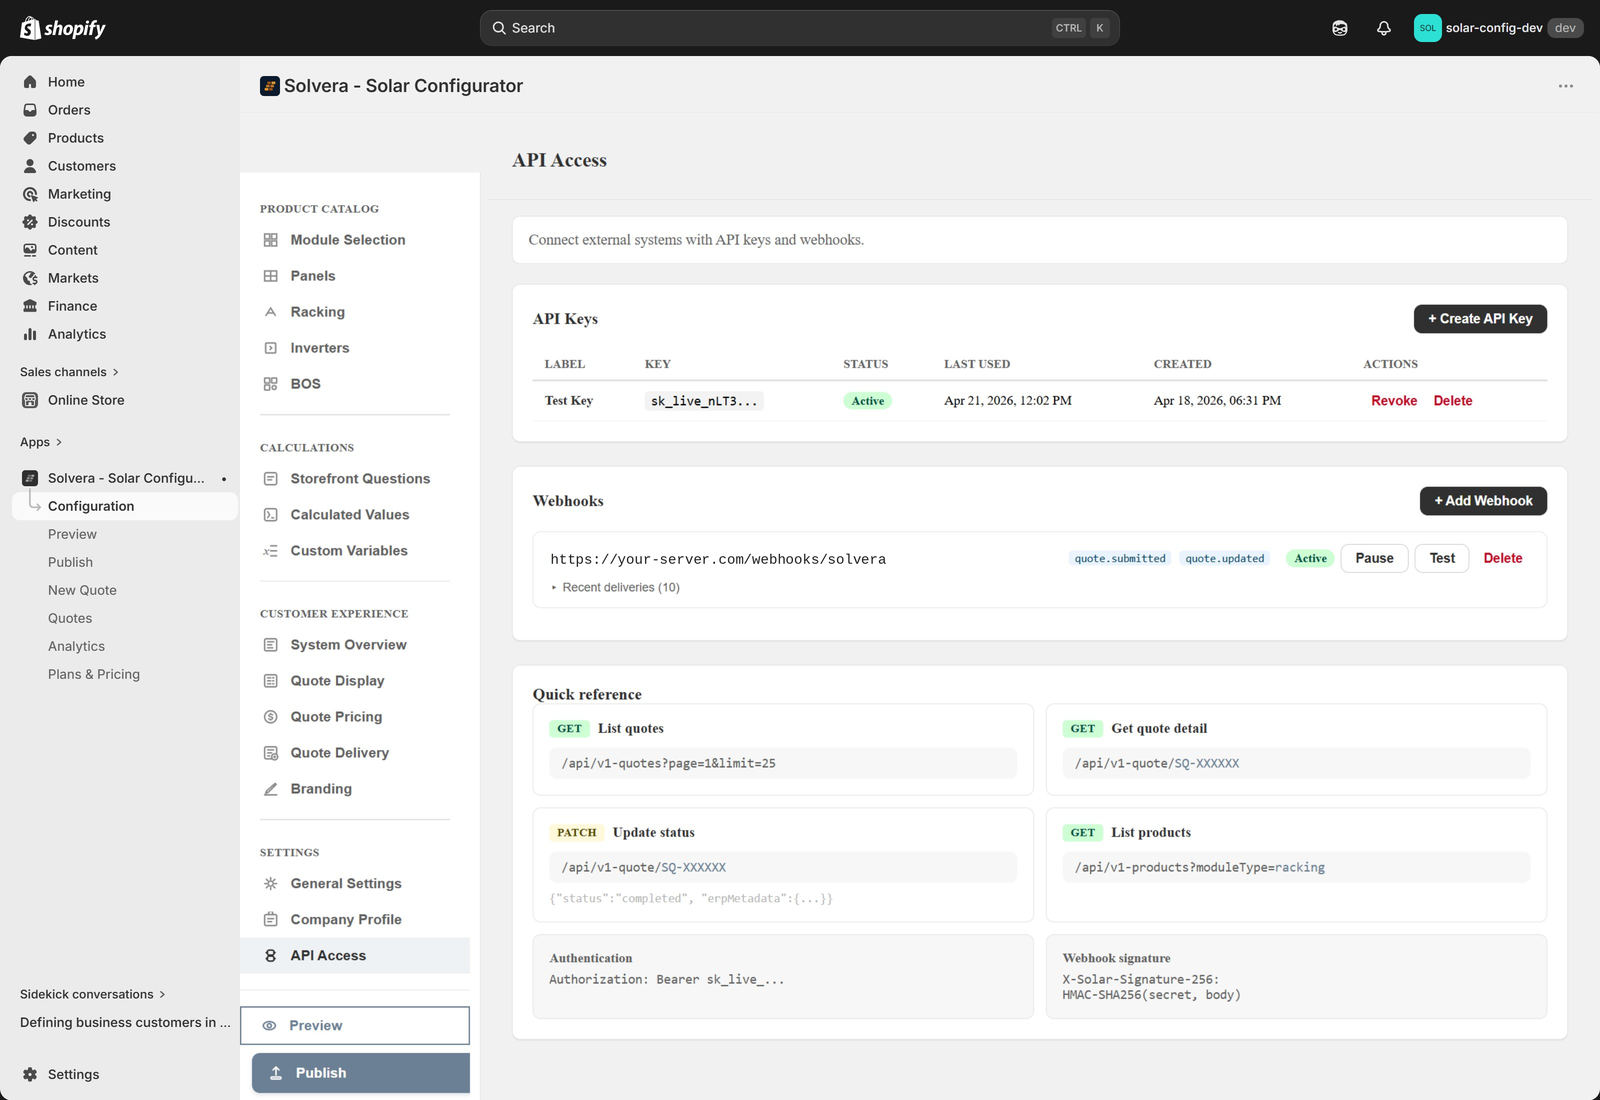Click the /api/v1-quotes?page=1&limit=25 endpoint
Screen dimensions: 1600x1100
coord(783,763)
